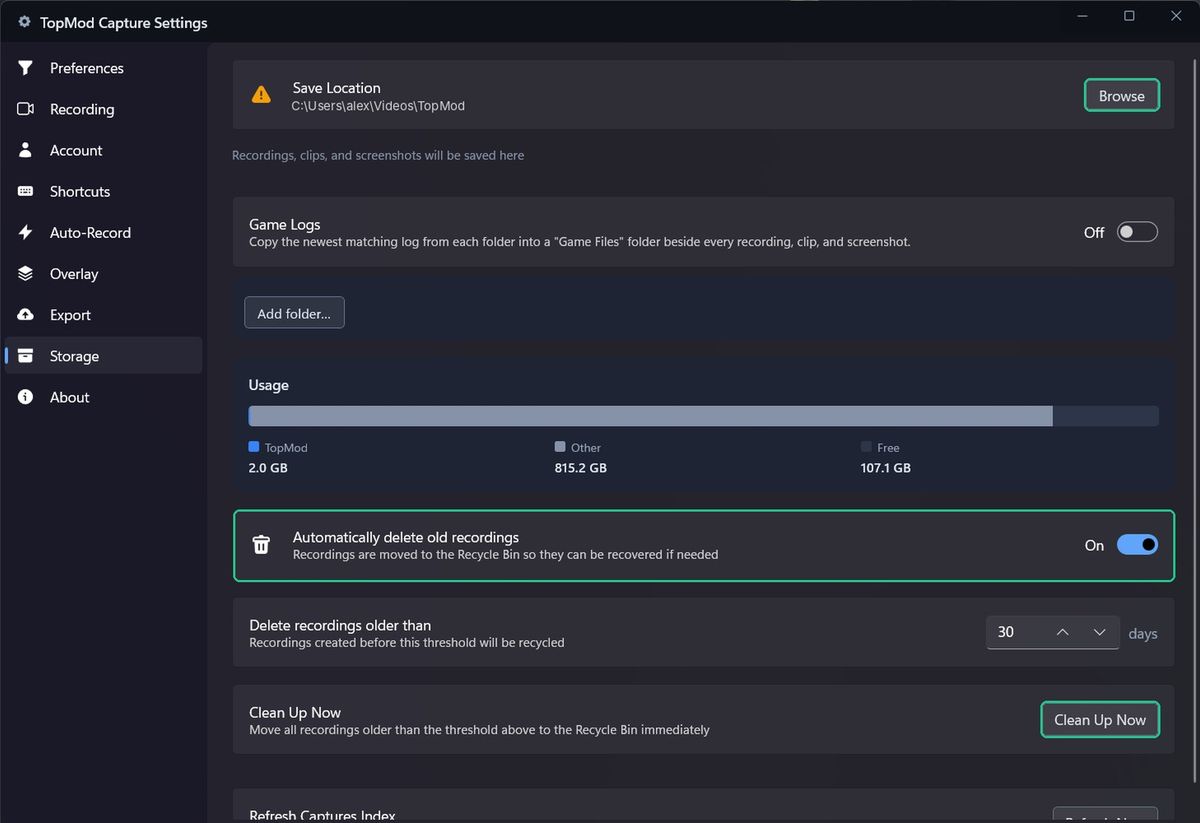Click the Auto-Record lightning icon
This screenshot has width=1200, height=823.
(x=26, y=232)
